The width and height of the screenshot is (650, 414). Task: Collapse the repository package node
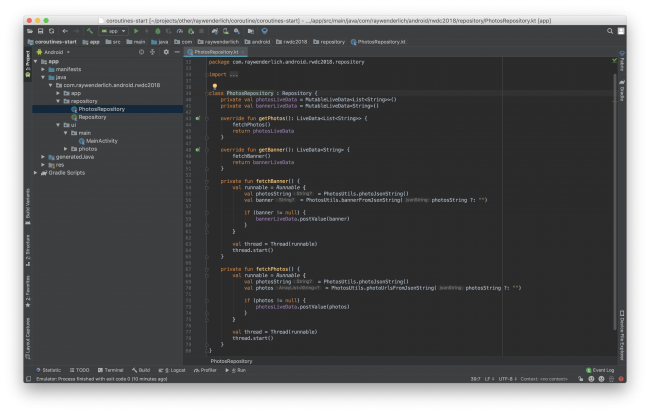point(58,101)
